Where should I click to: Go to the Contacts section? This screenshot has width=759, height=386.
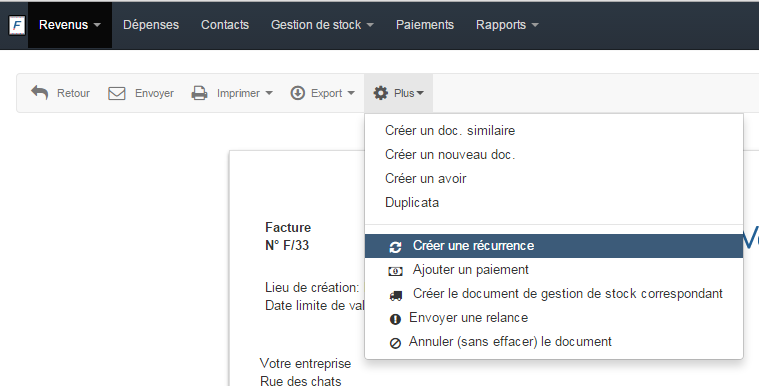pos(225,25)
